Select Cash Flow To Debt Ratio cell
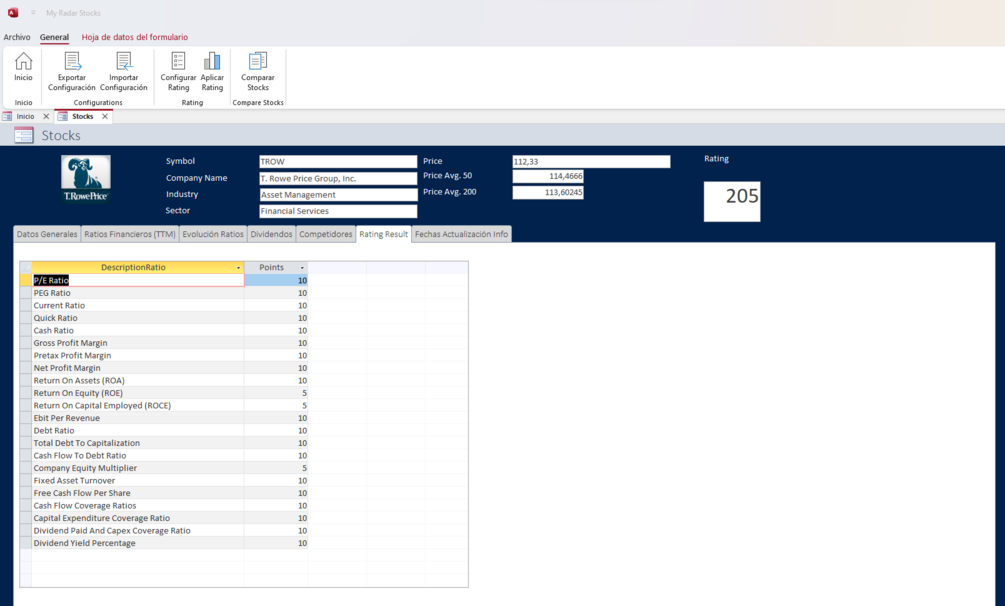 [138, 455]
